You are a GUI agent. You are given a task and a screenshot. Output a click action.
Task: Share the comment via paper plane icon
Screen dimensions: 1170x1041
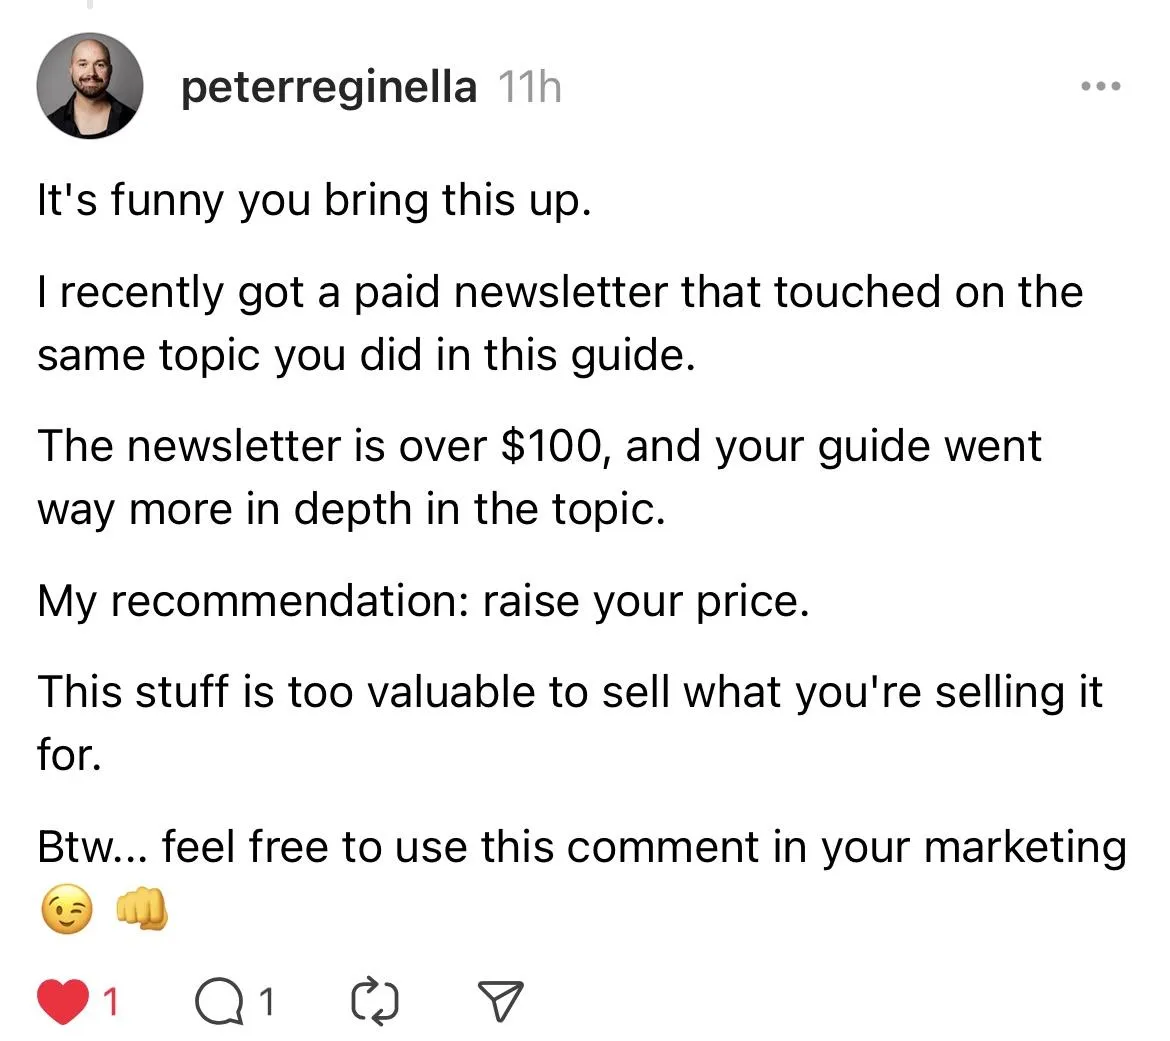[x=501, y=1001]
